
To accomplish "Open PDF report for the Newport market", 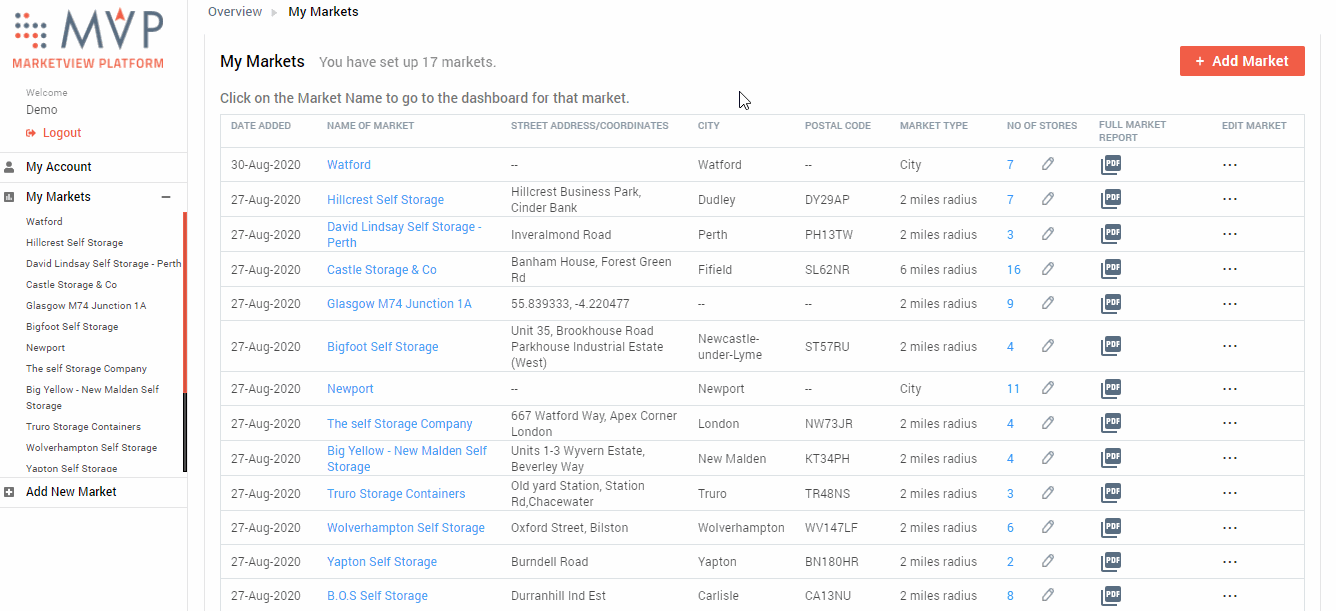I will pos(1111,389).
